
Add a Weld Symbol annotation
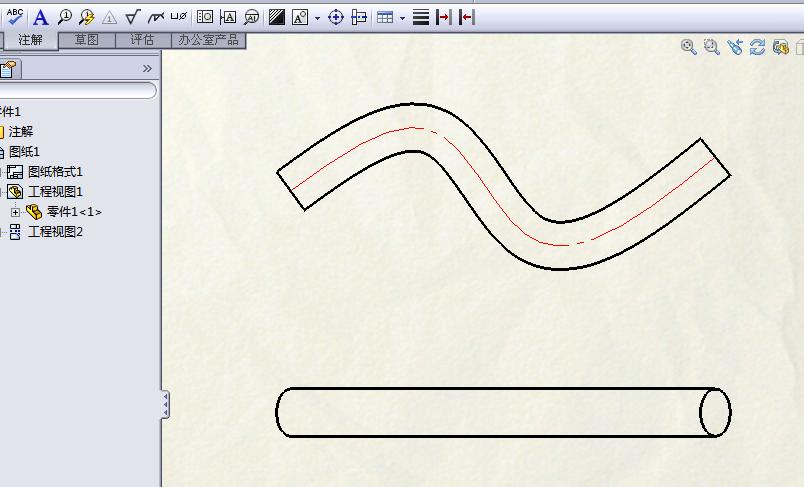coord(155,18)
